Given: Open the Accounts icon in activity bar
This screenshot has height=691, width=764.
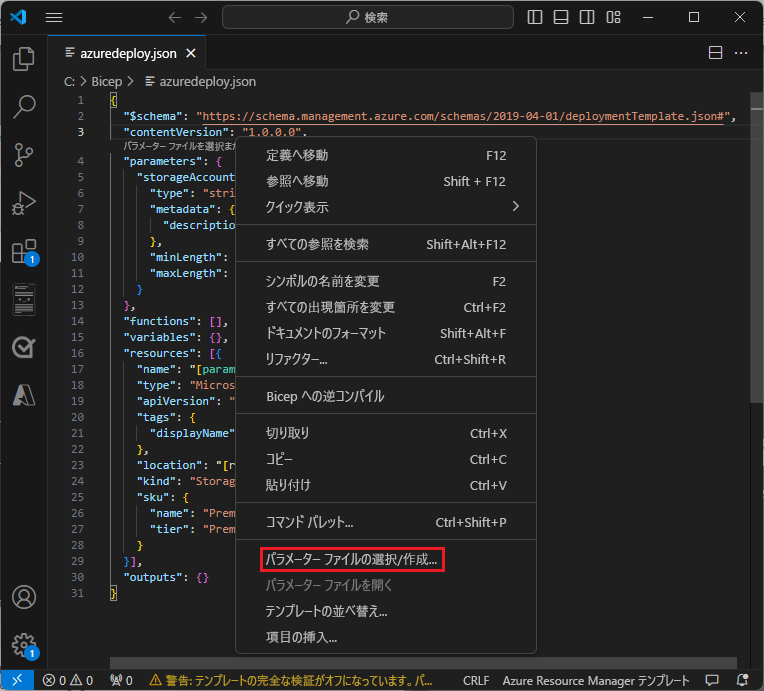Looking at the screenshot, I should tap(23, 597).
